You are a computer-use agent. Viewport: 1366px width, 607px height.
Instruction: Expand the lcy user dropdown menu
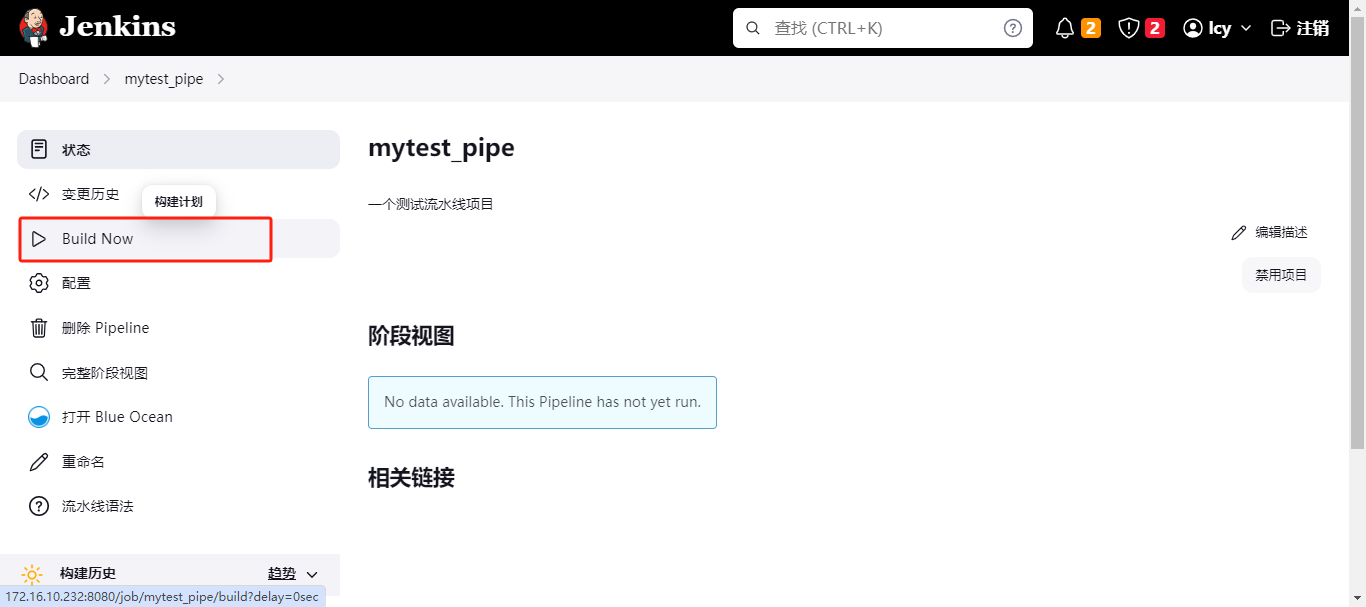pyautogui.click(x=1246, y=28)
